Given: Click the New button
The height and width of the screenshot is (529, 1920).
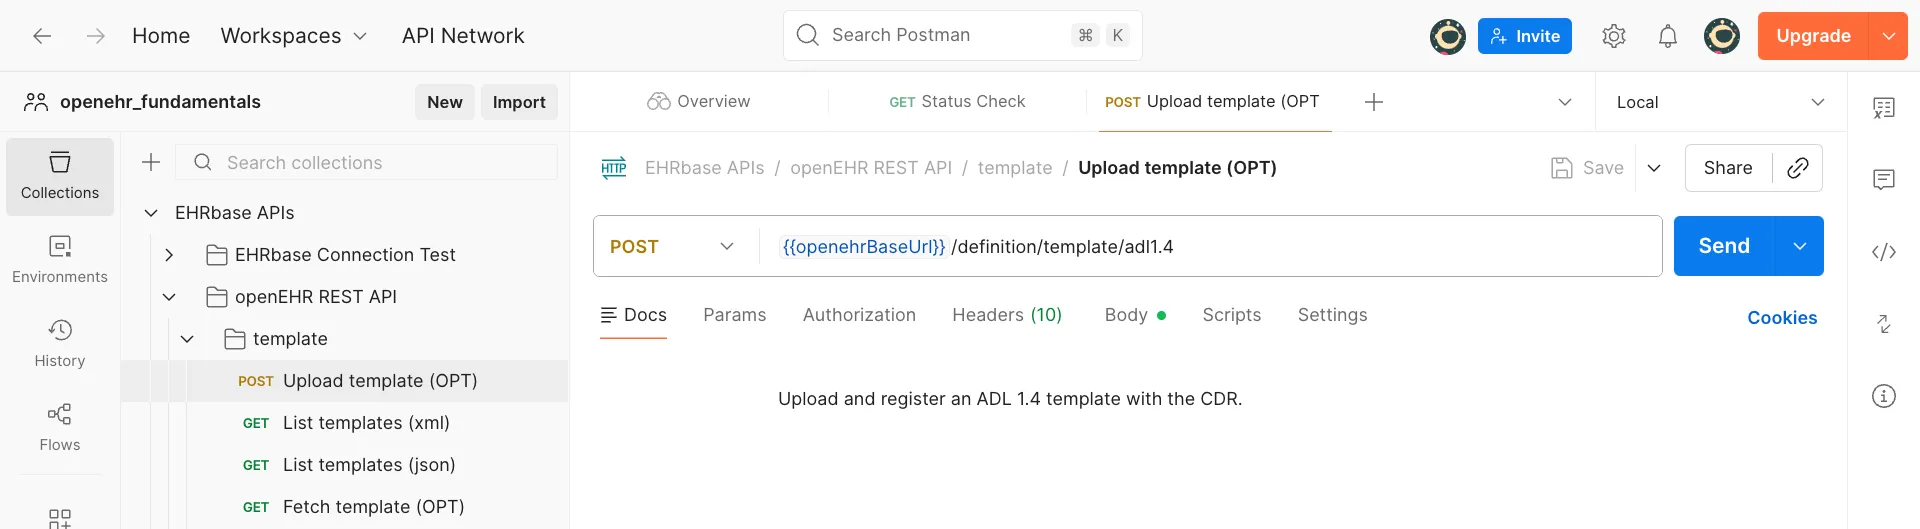Looking at the screenshot, I should pyautogui.click(x=445, y=102).
